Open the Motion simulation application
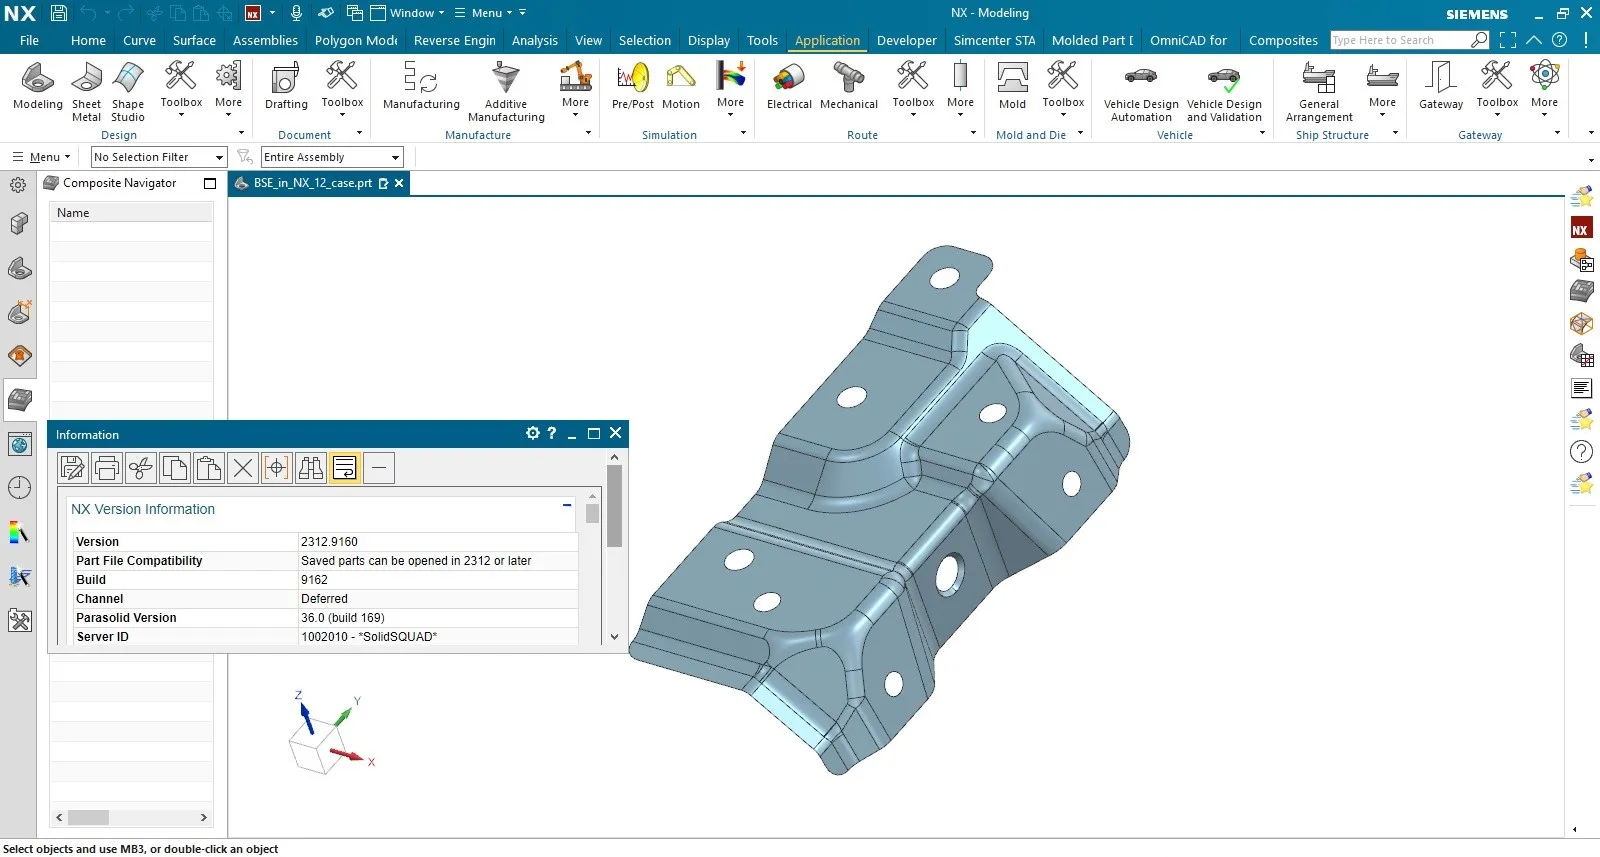Image resolution: width=1600 pixels, height=857 pixels. [x=681, y=86]
